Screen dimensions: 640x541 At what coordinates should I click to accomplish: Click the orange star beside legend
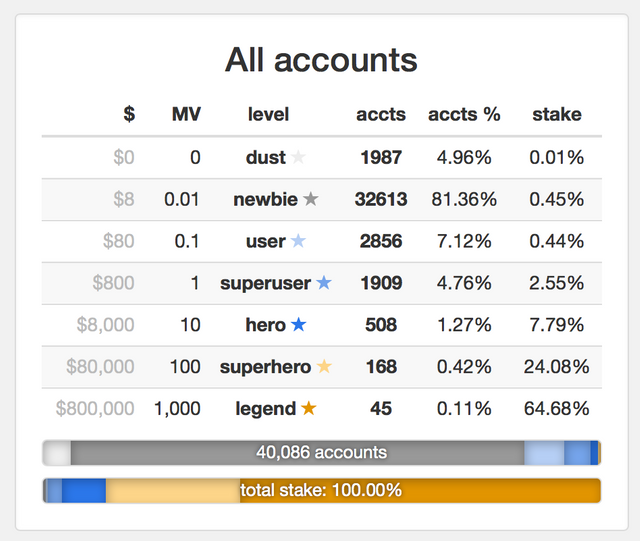pyautogui.click(x=309, y=409)
